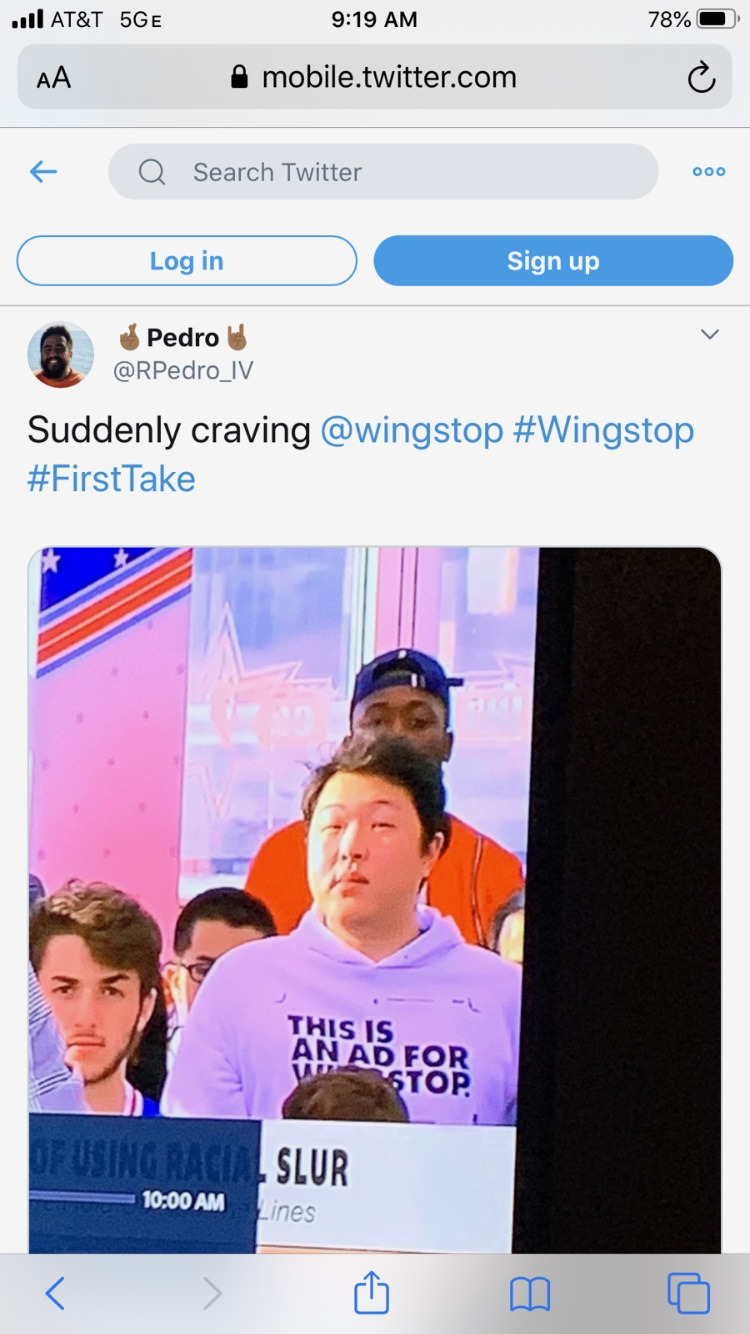This screenshot has height=1334, width=750.
Task: Reload the Twitter page
Action: pos(701,76)
